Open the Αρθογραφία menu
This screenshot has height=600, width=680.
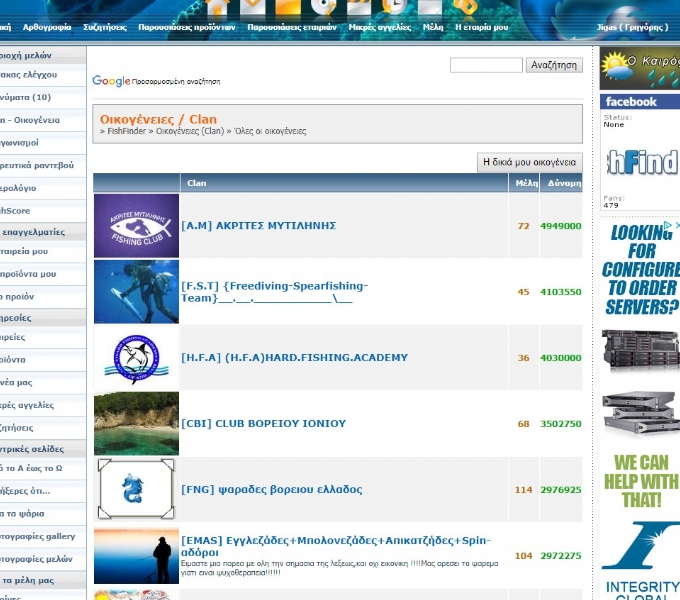pyautogui.click(x=47, y=27)
